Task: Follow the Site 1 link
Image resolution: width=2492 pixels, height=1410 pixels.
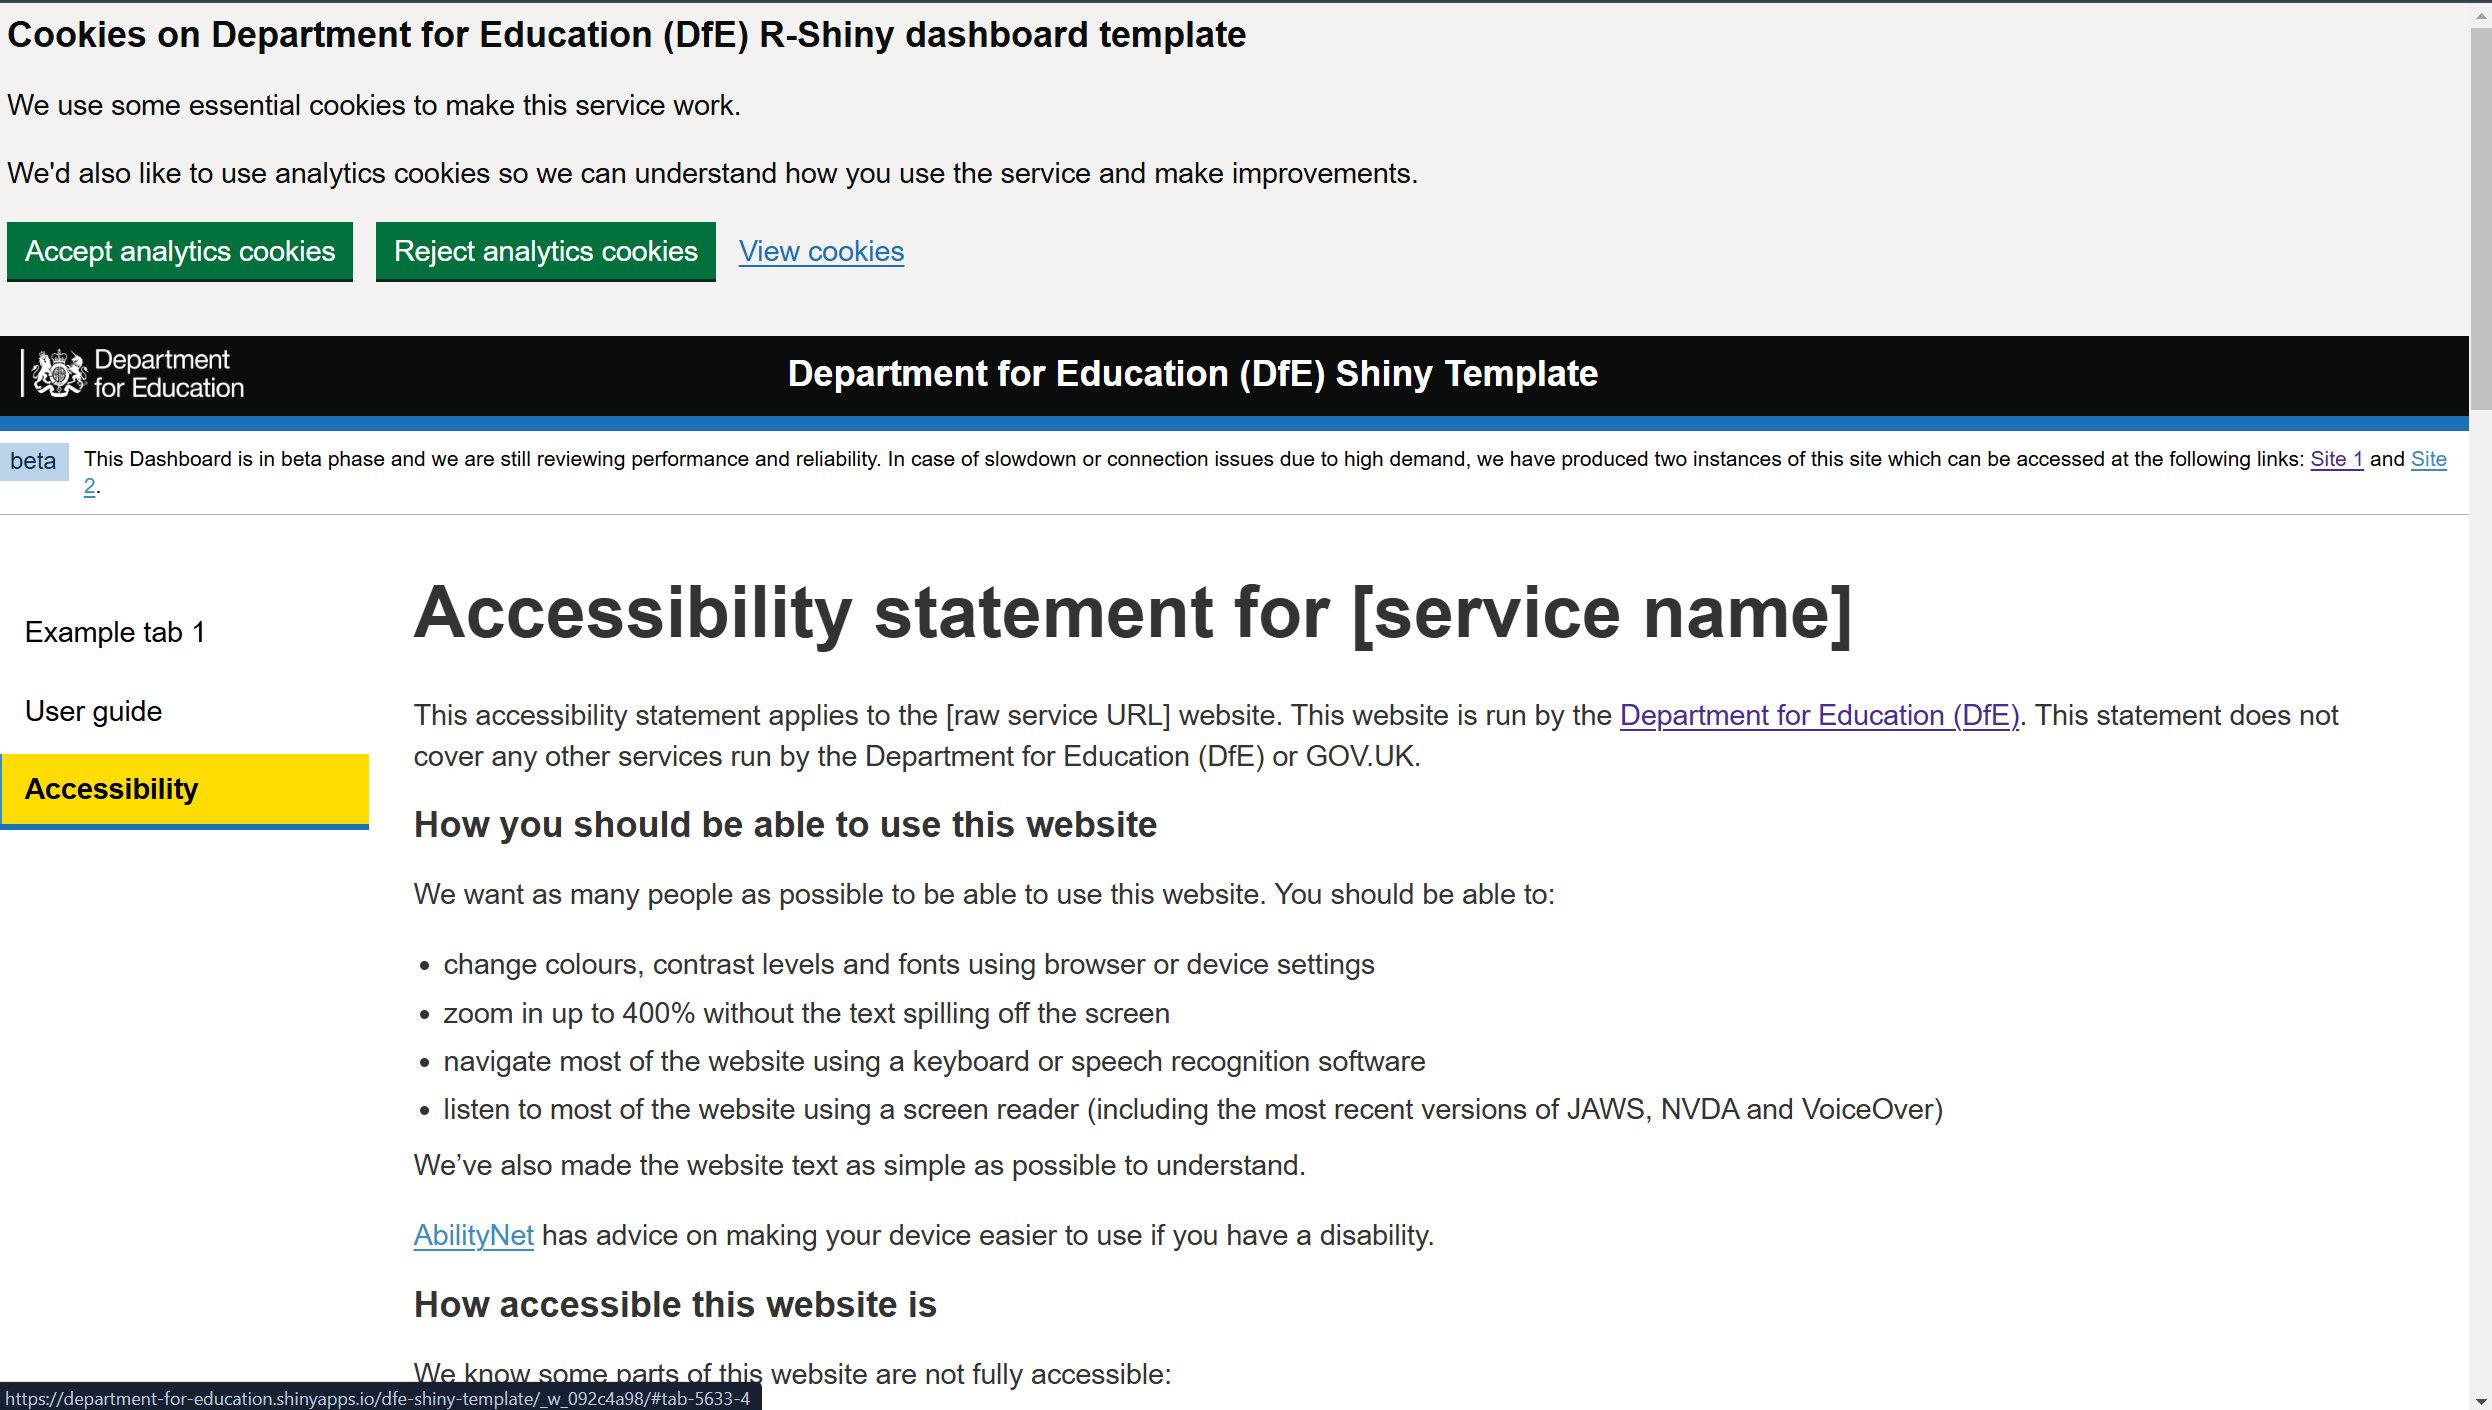Action: pyautogui.click(x=2336, y=459)
